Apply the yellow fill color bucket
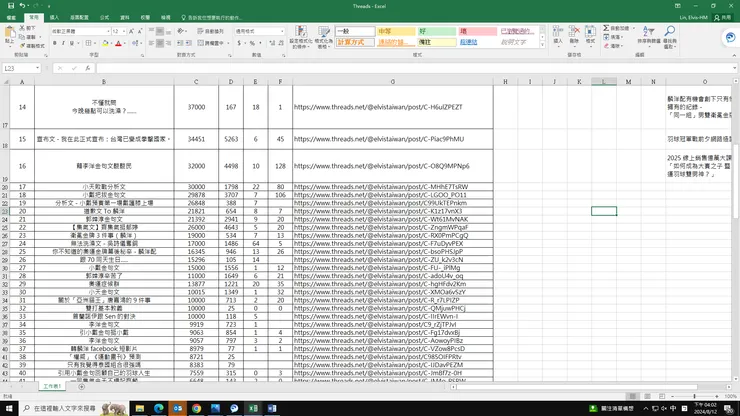This screenshot has height=416, width=740. click(x=105, y=43)
